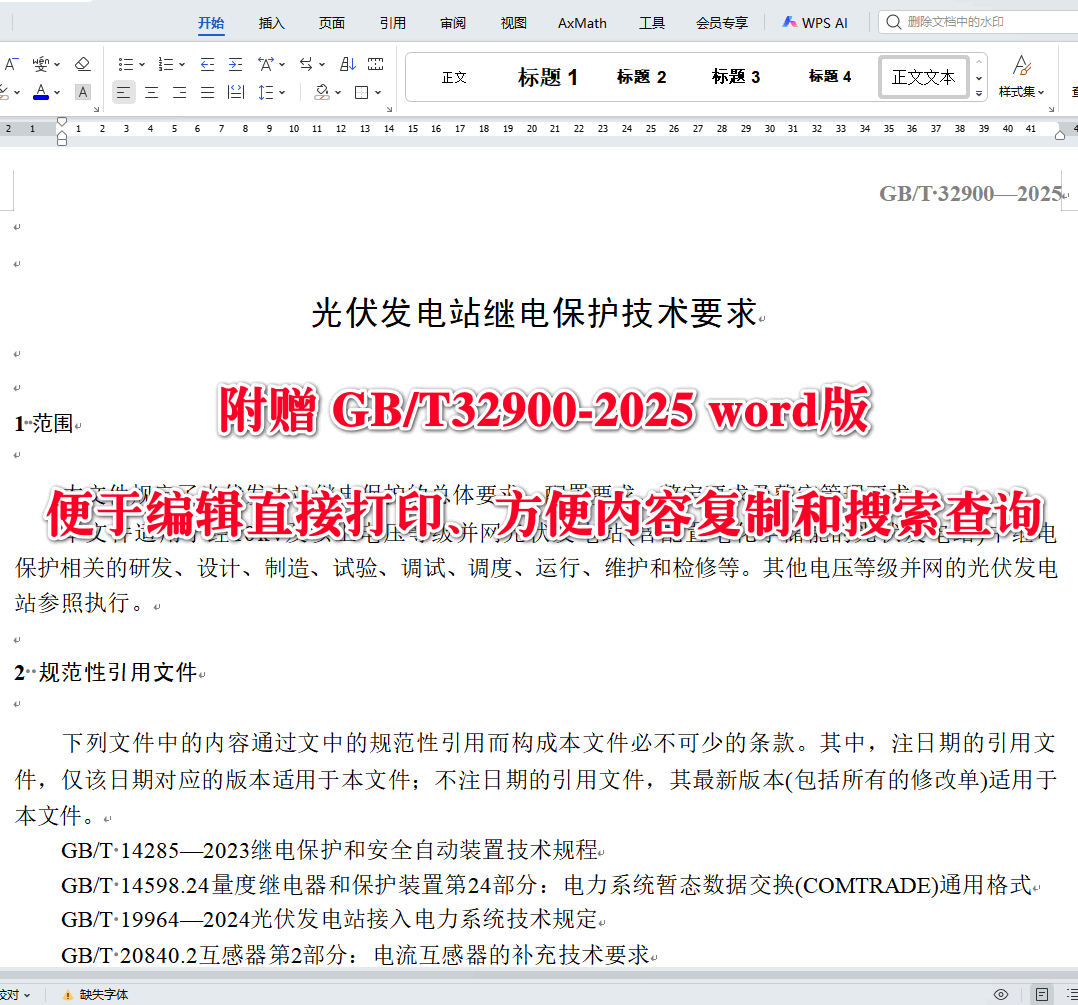Apply font color with the A icon
1078x1005 pixels.
[40, 92]
